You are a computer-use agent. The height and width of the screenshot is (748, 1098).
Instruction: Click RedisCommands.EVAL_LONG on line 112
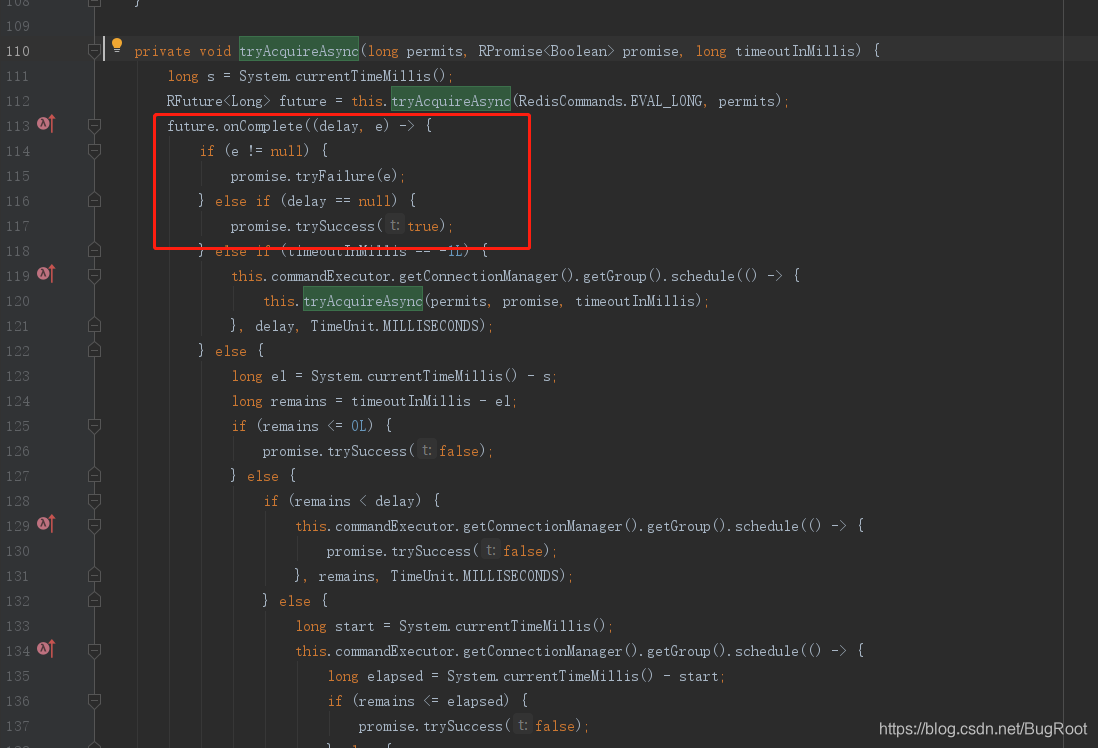610,101
